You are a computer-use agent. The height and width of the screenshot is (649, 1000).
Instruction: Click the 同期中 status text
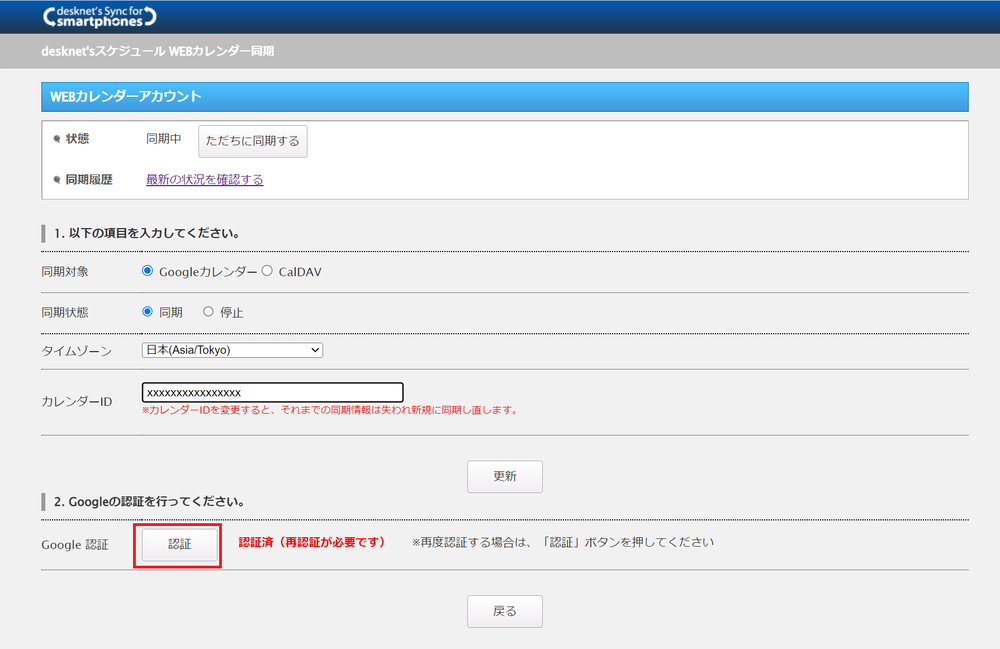[x=164, y=139]
